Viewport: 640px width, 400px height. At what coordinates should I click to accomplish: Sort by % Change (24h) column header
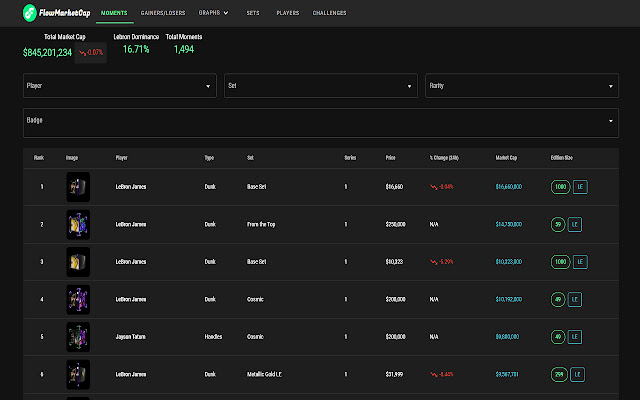click(x=444, y=158)
